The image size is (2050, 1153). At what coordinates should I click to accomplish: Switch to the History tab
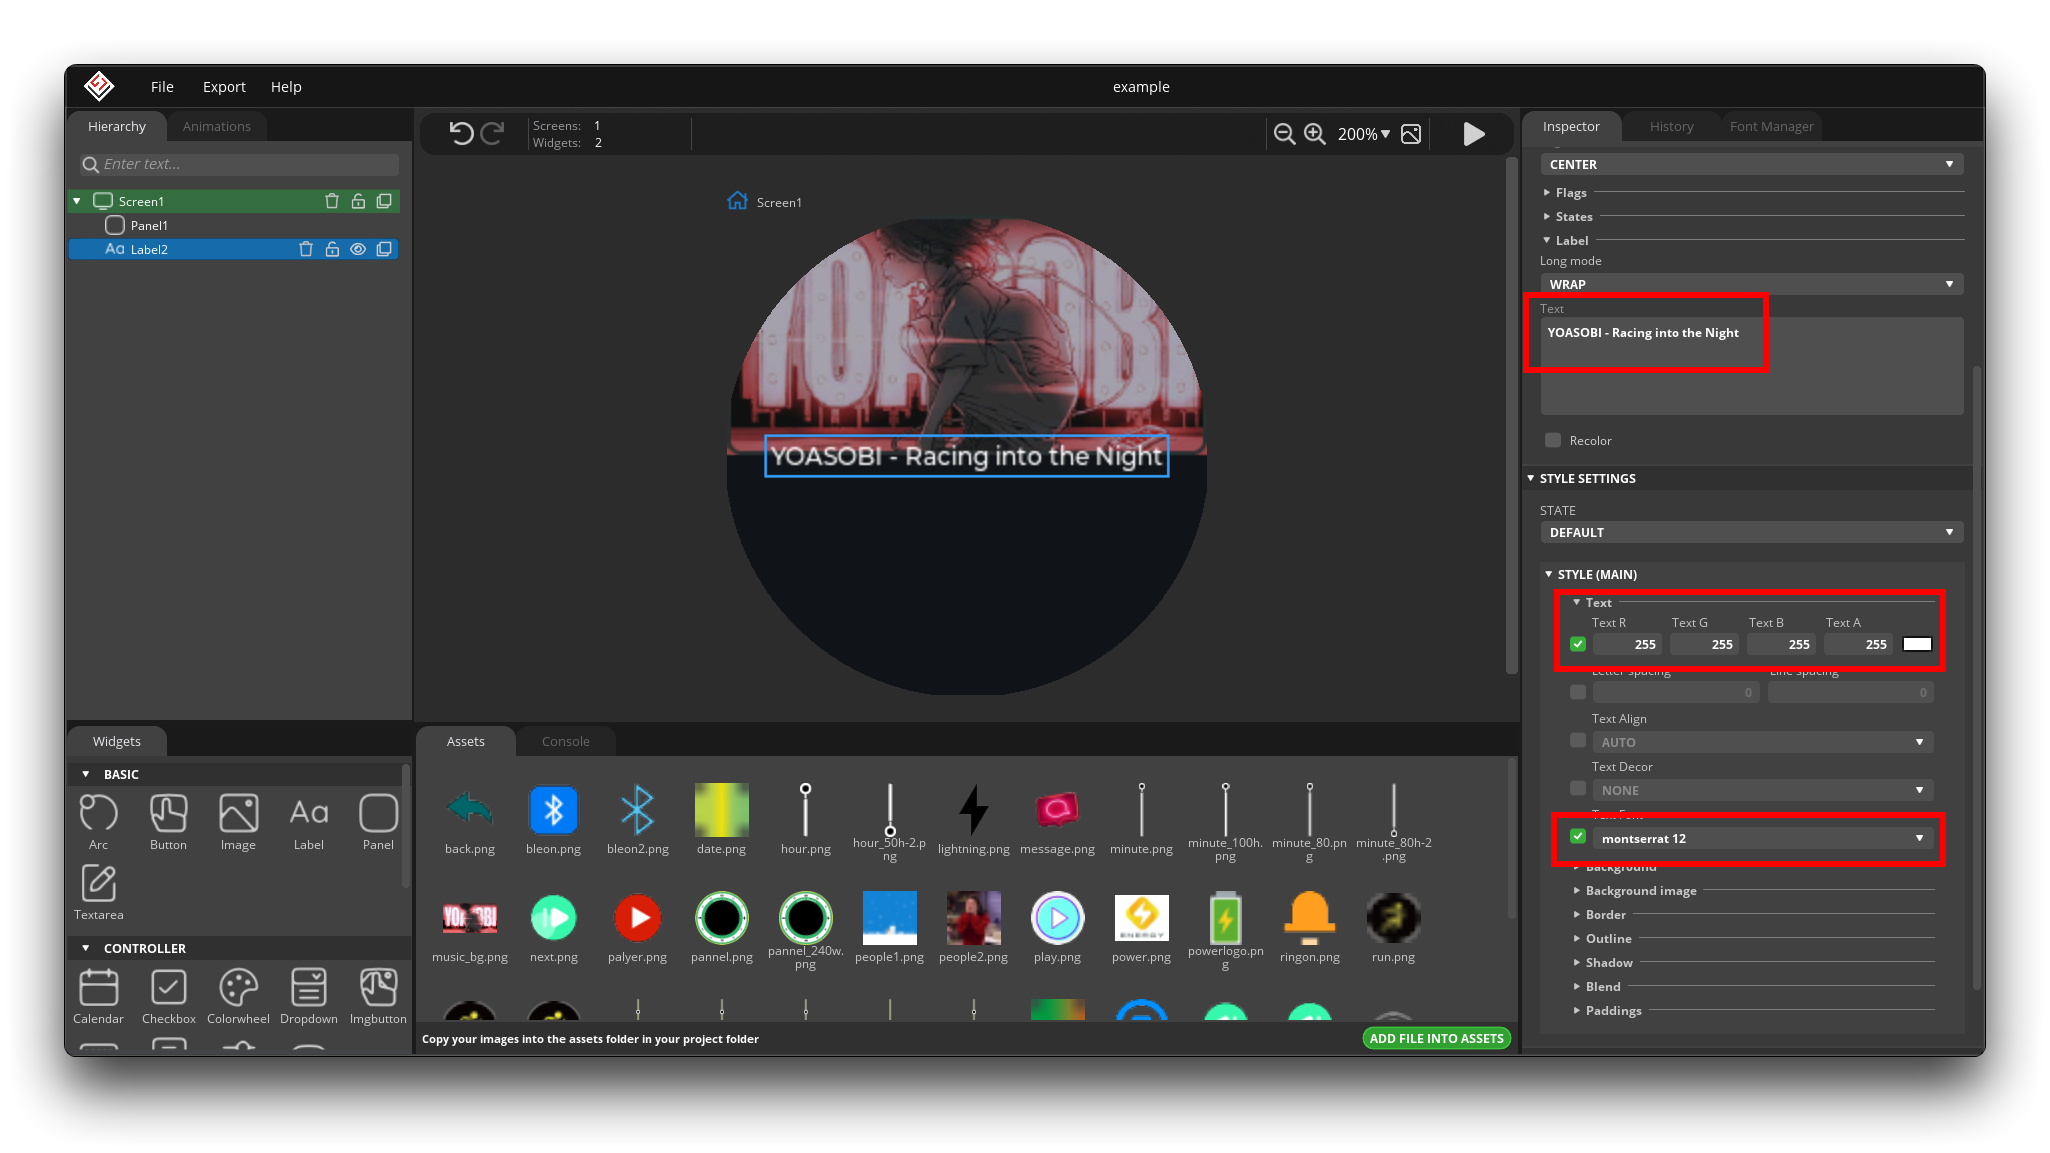point(1671,126)
